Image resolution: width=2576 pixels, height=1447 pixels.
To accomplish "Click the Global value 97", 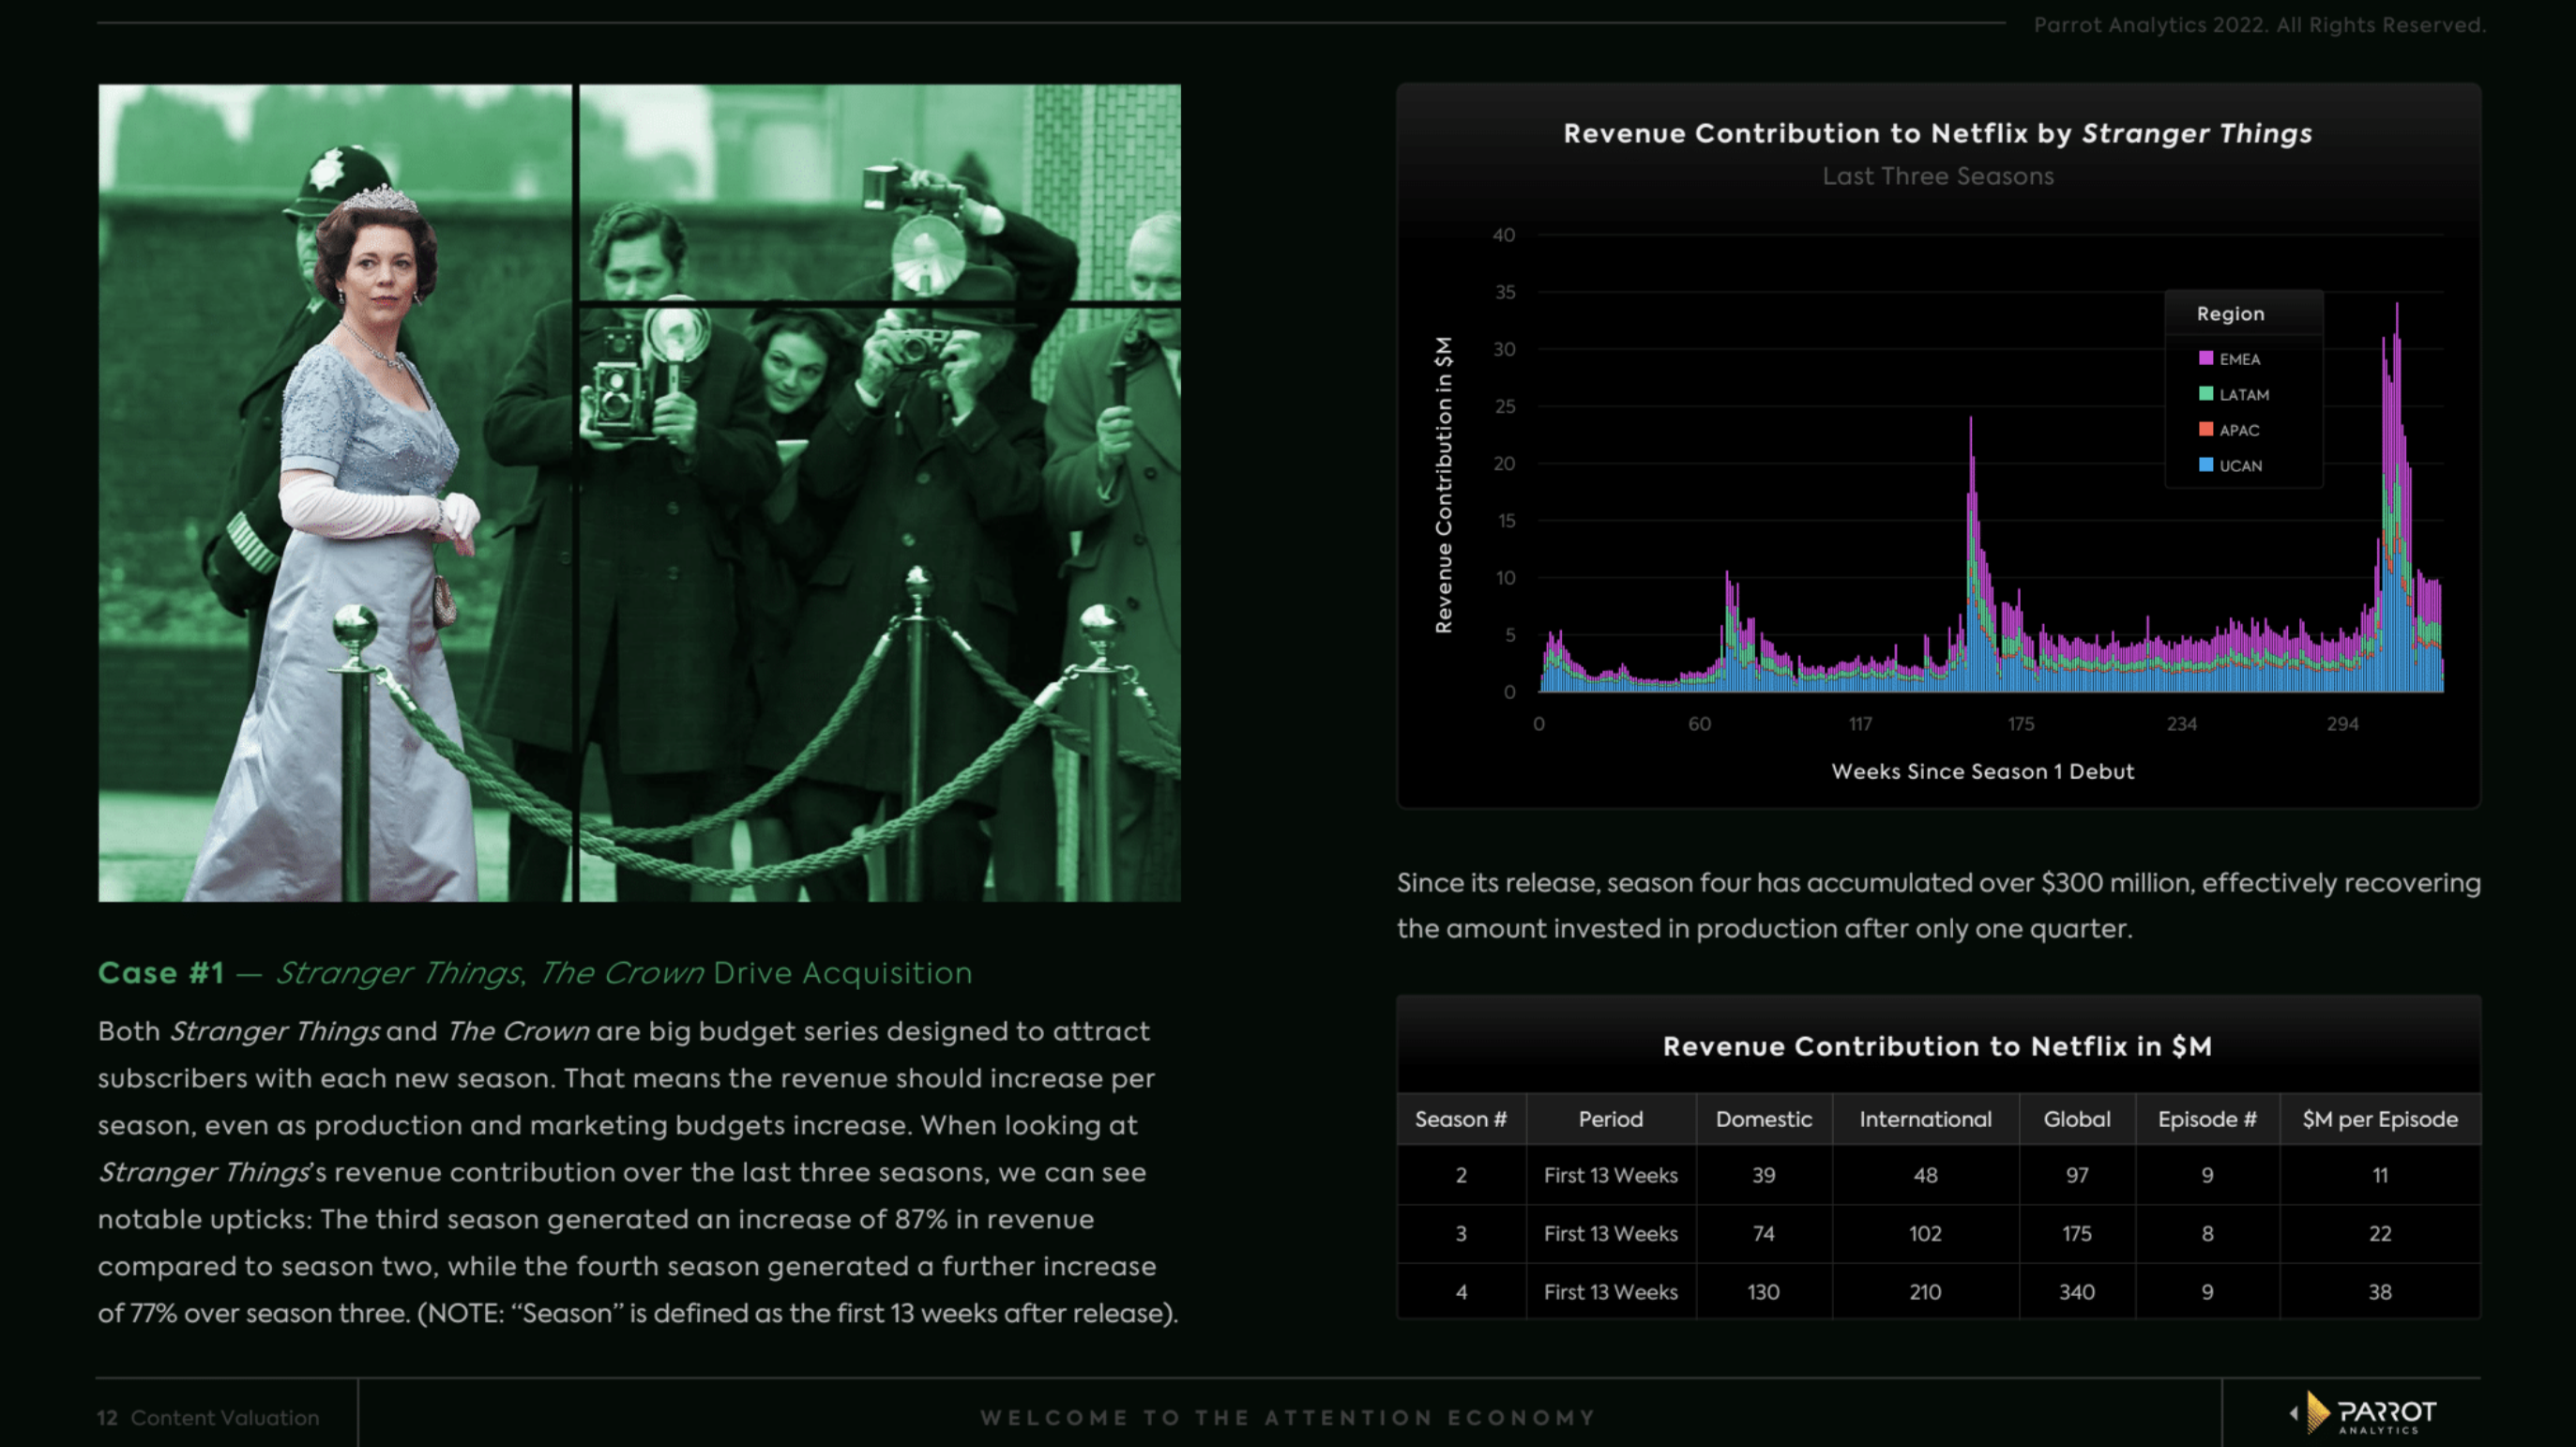I will coord(2077,1176).
